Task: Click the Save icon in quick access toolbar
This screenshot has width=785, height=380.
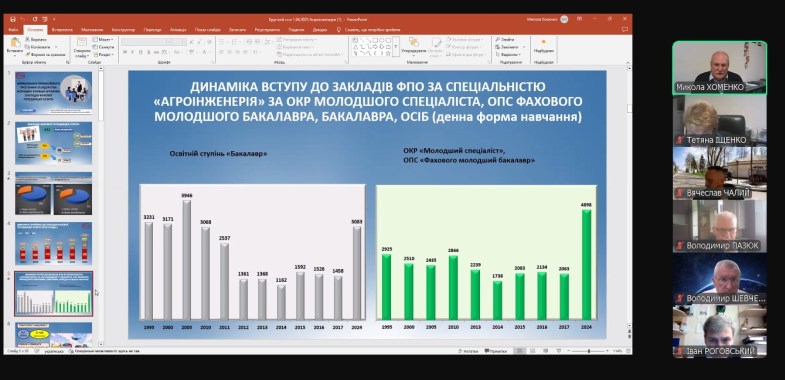Action: pyautogui.click(x=12, y=19)
